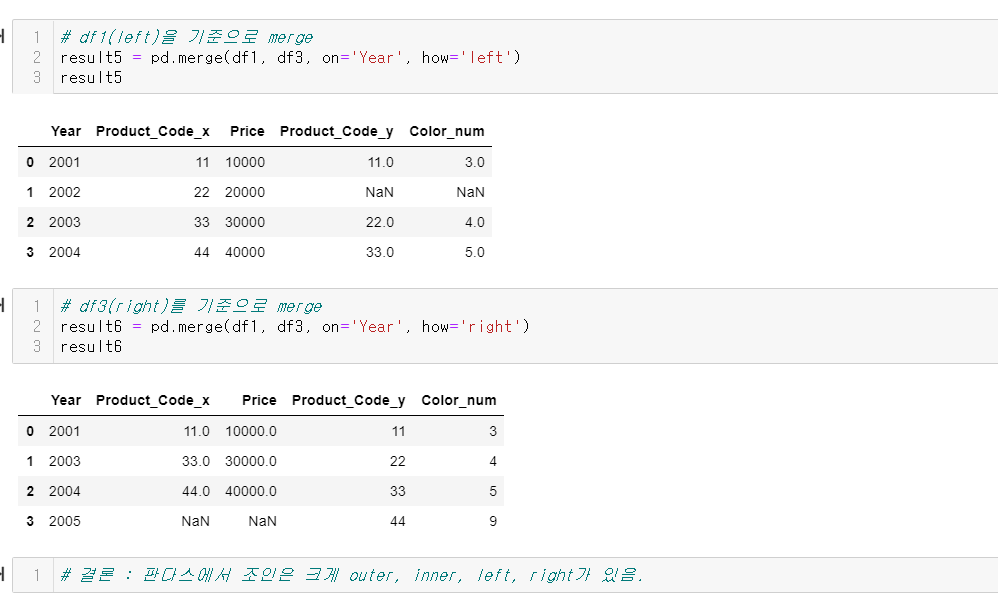
Task: Click the 33.0 Product_Code_y cell in first table
Action: (x=380, y=252)
